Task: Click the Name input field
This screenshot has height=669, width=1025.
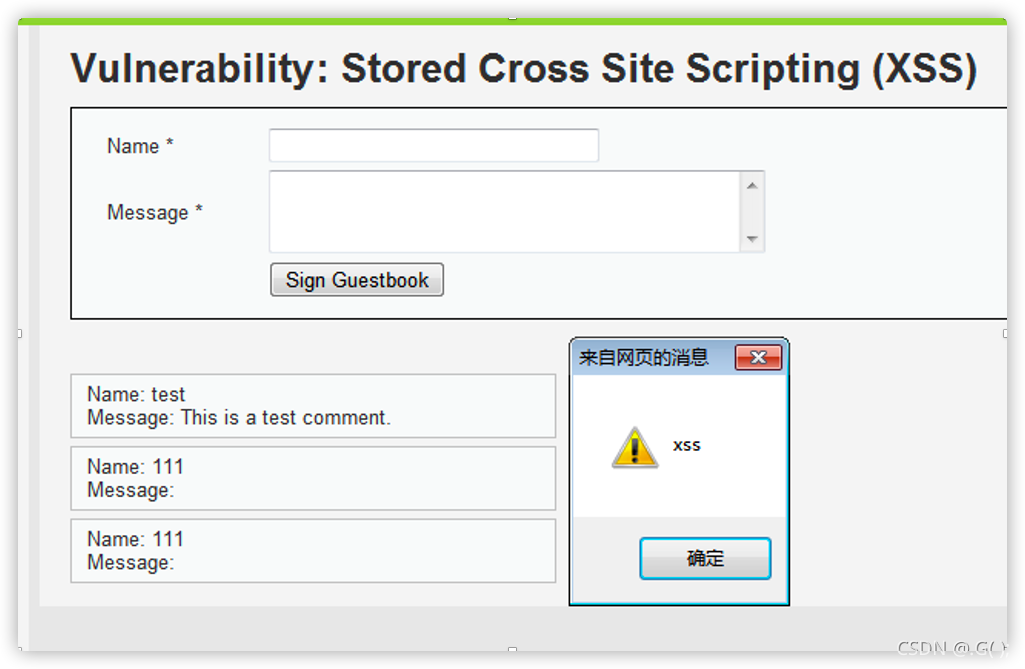Action: pos(434,145)
